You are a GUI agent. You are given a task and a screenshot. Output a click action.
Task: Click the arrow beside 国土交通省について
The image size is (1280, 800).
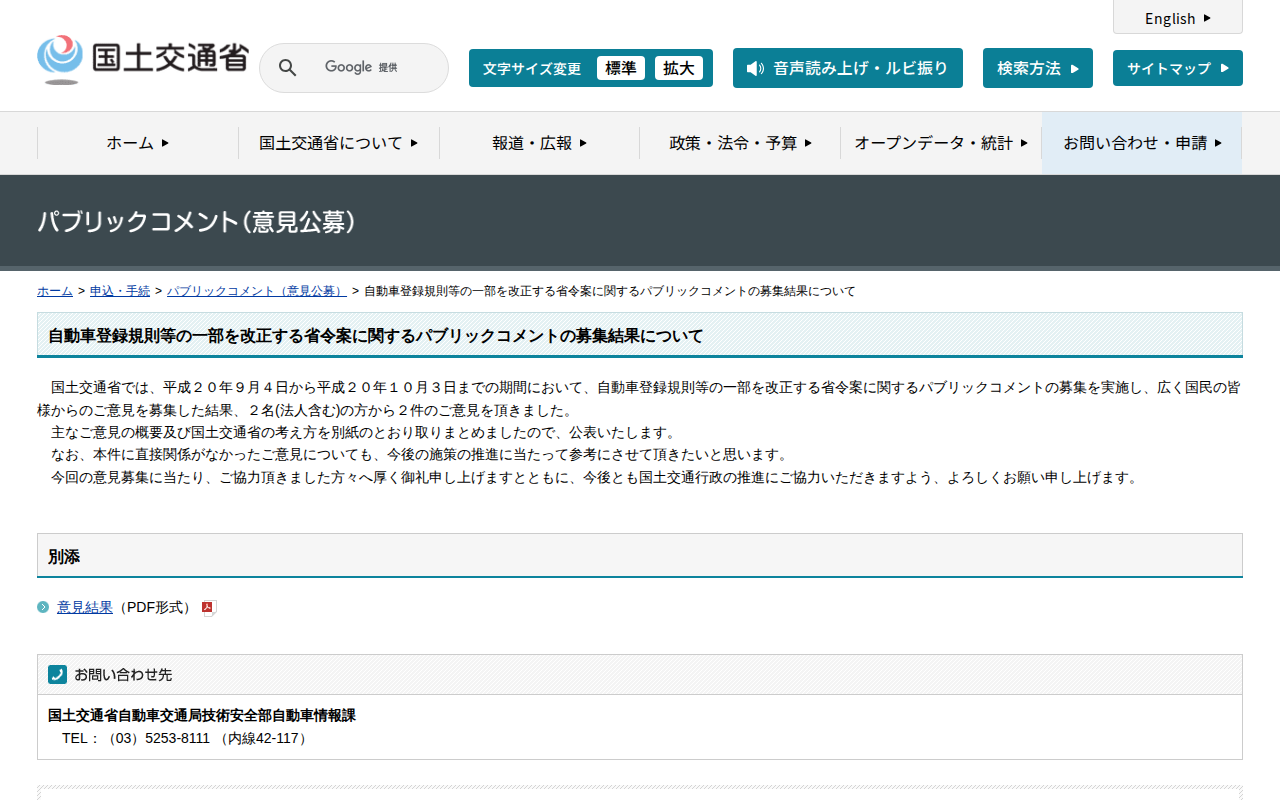tap(414, 143)
